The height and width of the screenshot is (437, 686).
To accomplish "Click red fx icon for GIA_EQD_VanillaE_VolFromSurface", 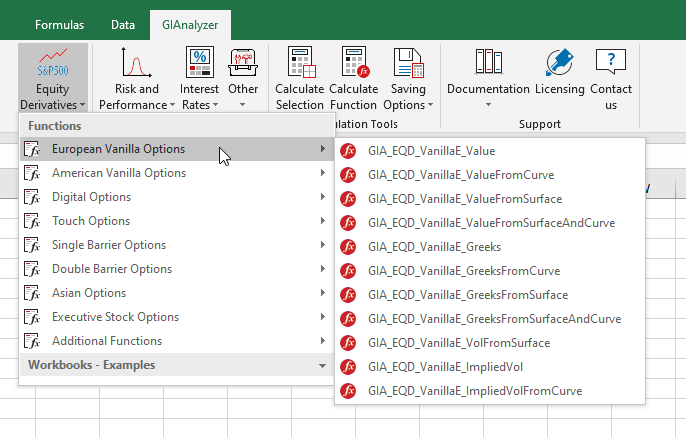I will (348, 343).
